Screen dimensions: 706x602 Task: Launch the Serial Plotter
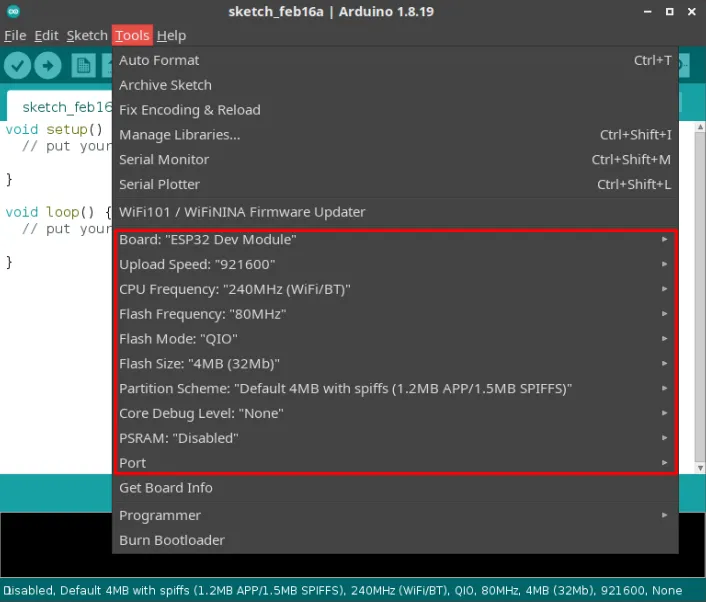395,184
